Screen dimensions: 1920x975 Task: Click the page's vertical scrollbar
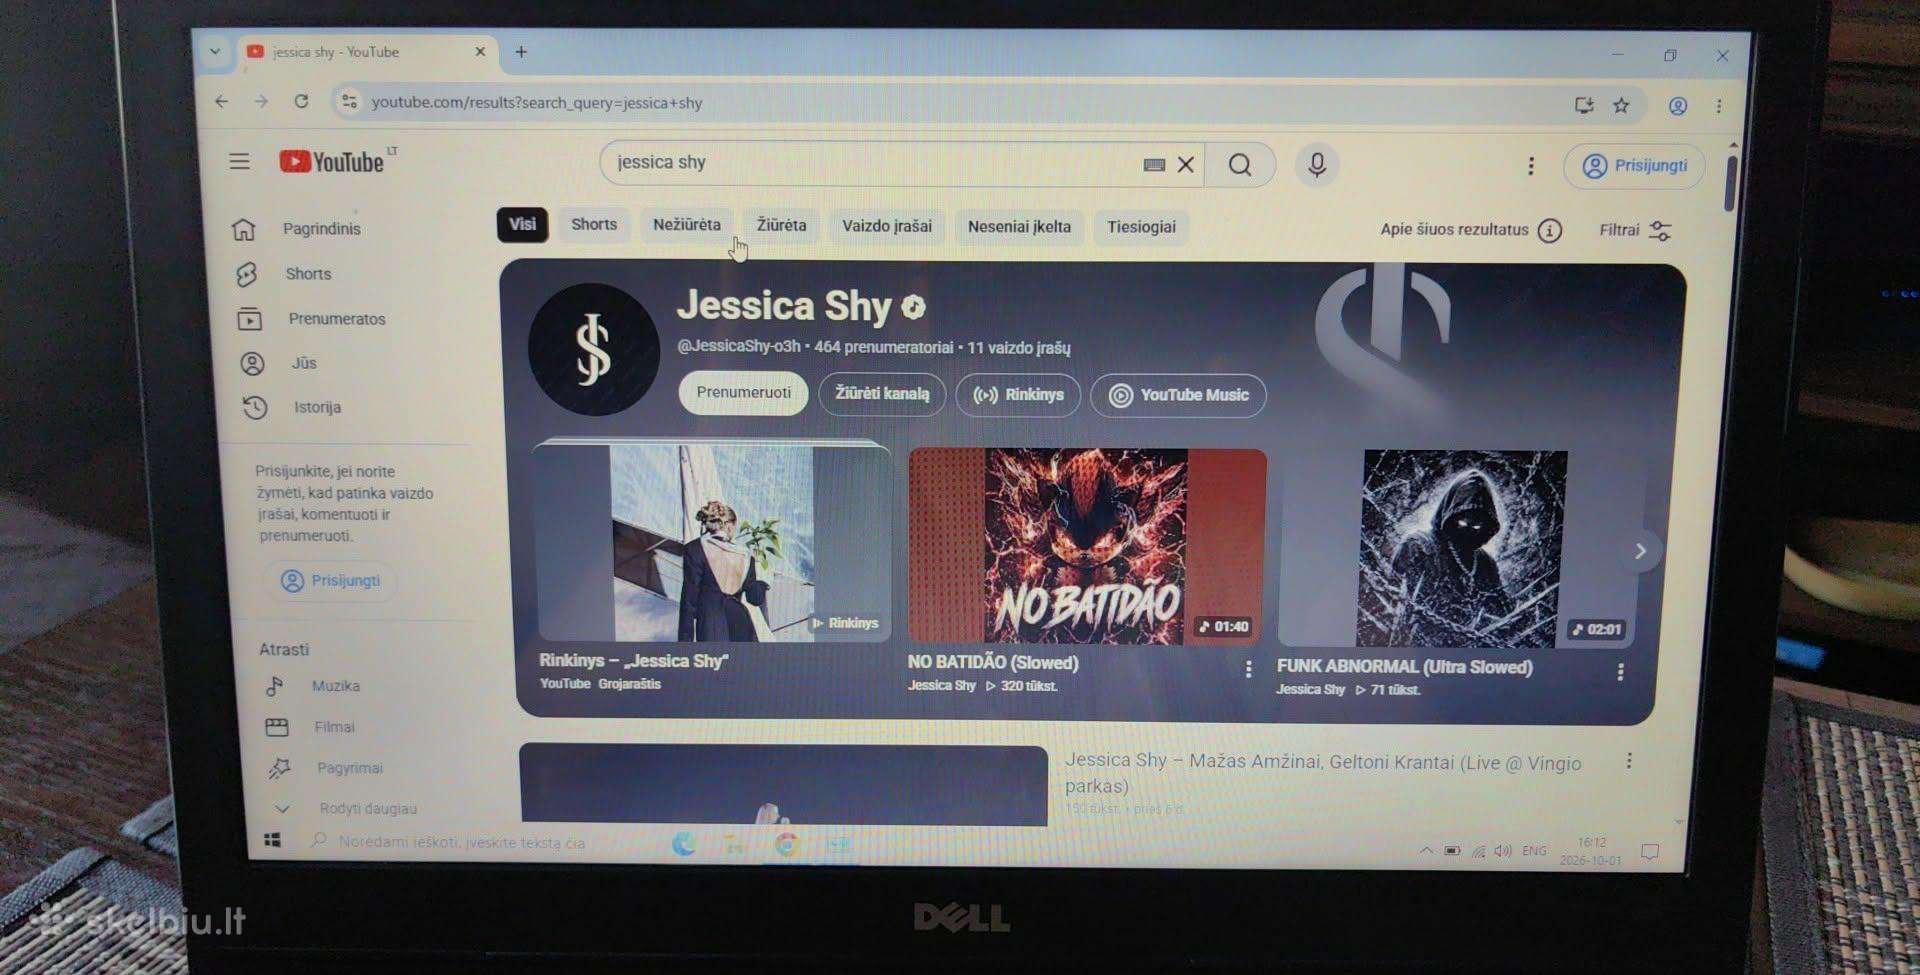point(1731,182)
